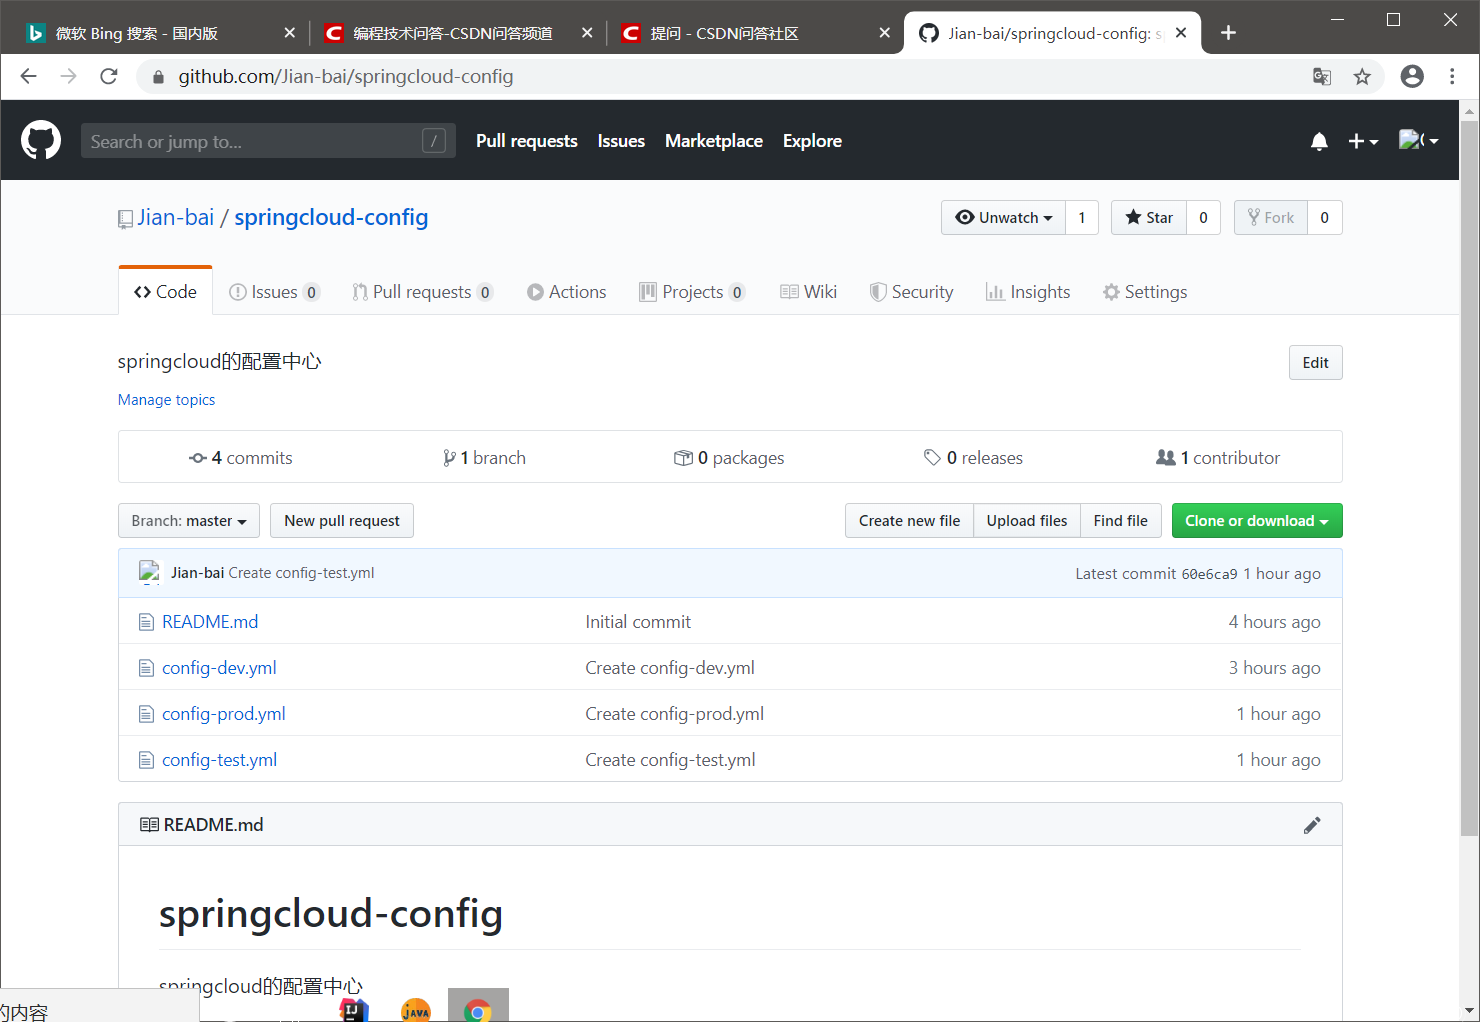Click Issues in top navigation

[621, 141]
